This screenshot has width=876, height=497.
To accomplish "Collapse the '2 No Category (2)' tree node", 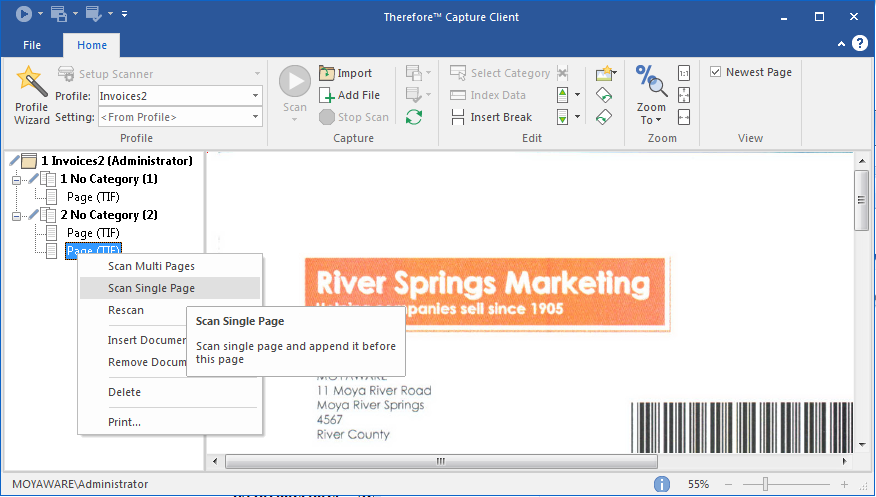I will (17, 215).
